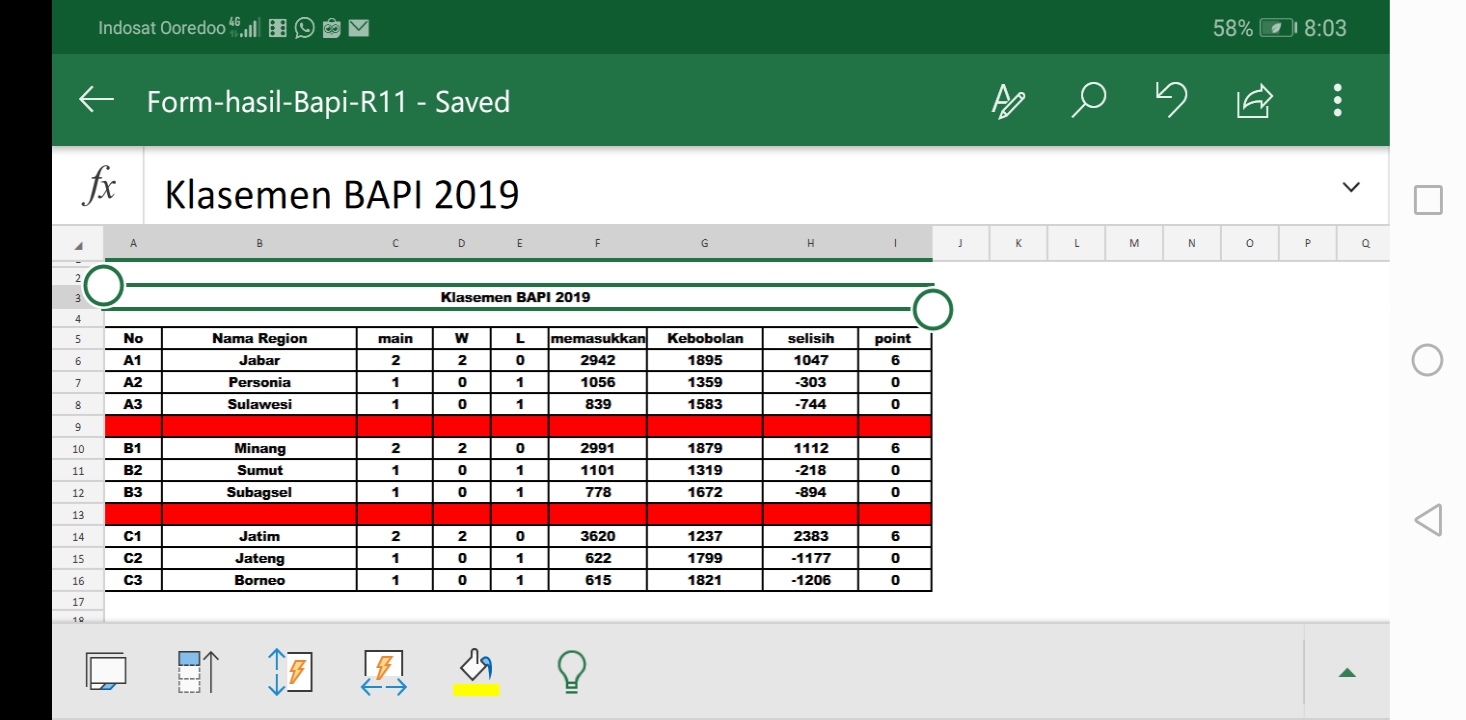The height and width of the screenshot is (720, 1466).
Task: Select the C1 cell
Action: coord(133,536)
